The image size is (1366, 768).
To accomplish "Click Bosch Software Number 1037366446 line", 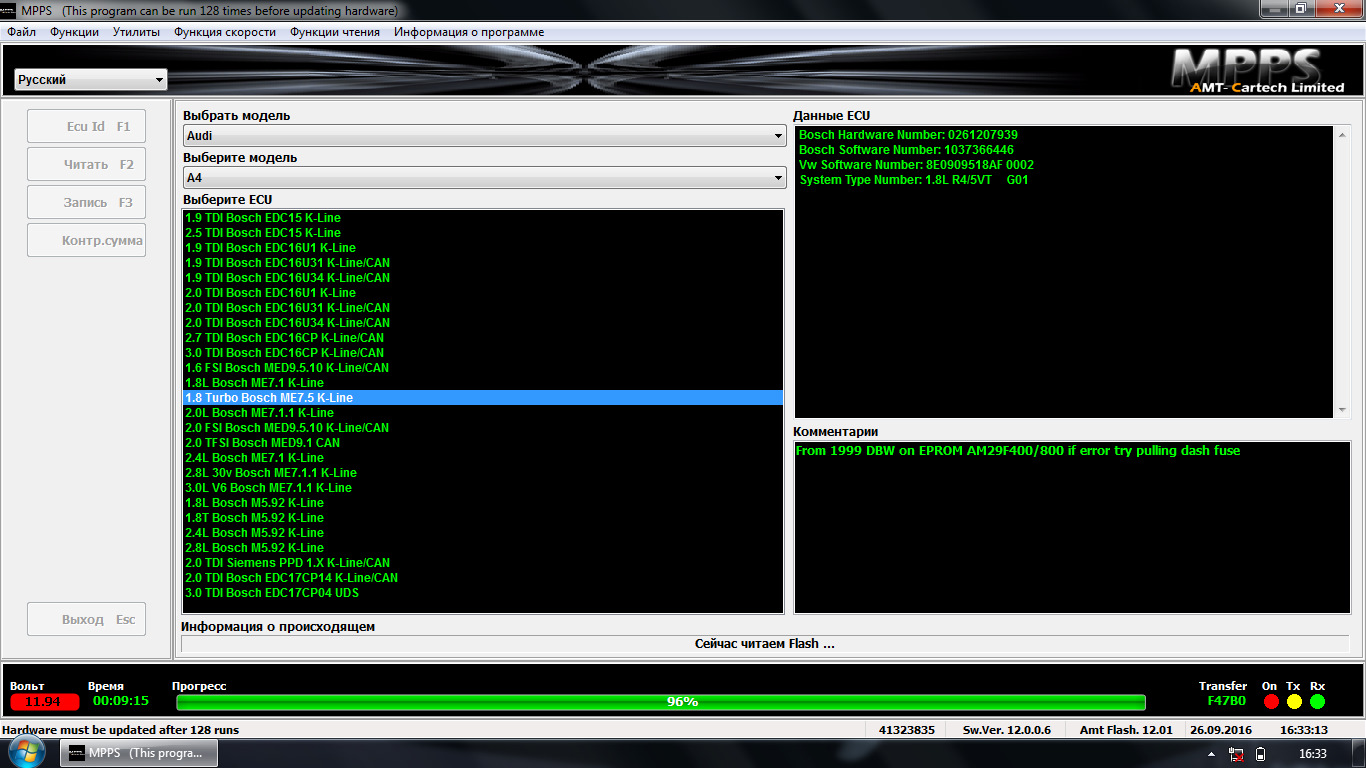I will 906,150.
